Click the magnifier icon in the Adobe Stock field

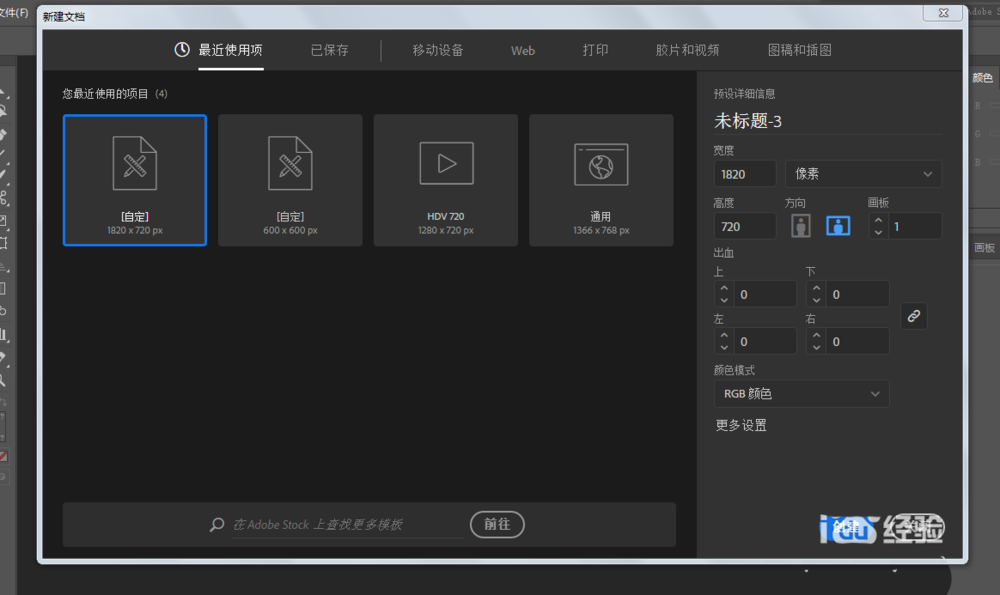(x=216, y=524)
